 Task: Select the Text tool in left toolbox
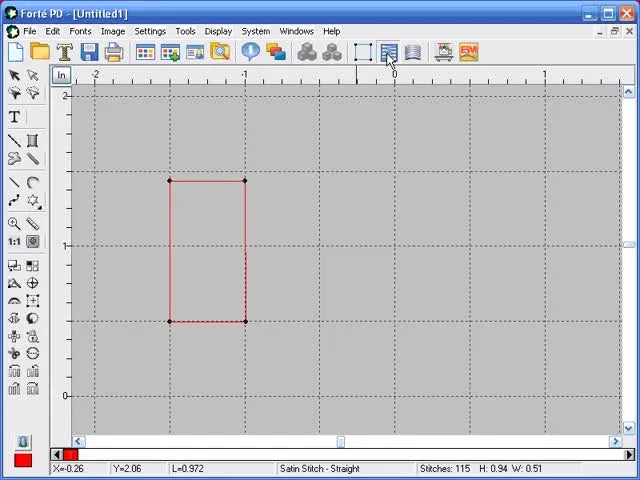point(14,117)
